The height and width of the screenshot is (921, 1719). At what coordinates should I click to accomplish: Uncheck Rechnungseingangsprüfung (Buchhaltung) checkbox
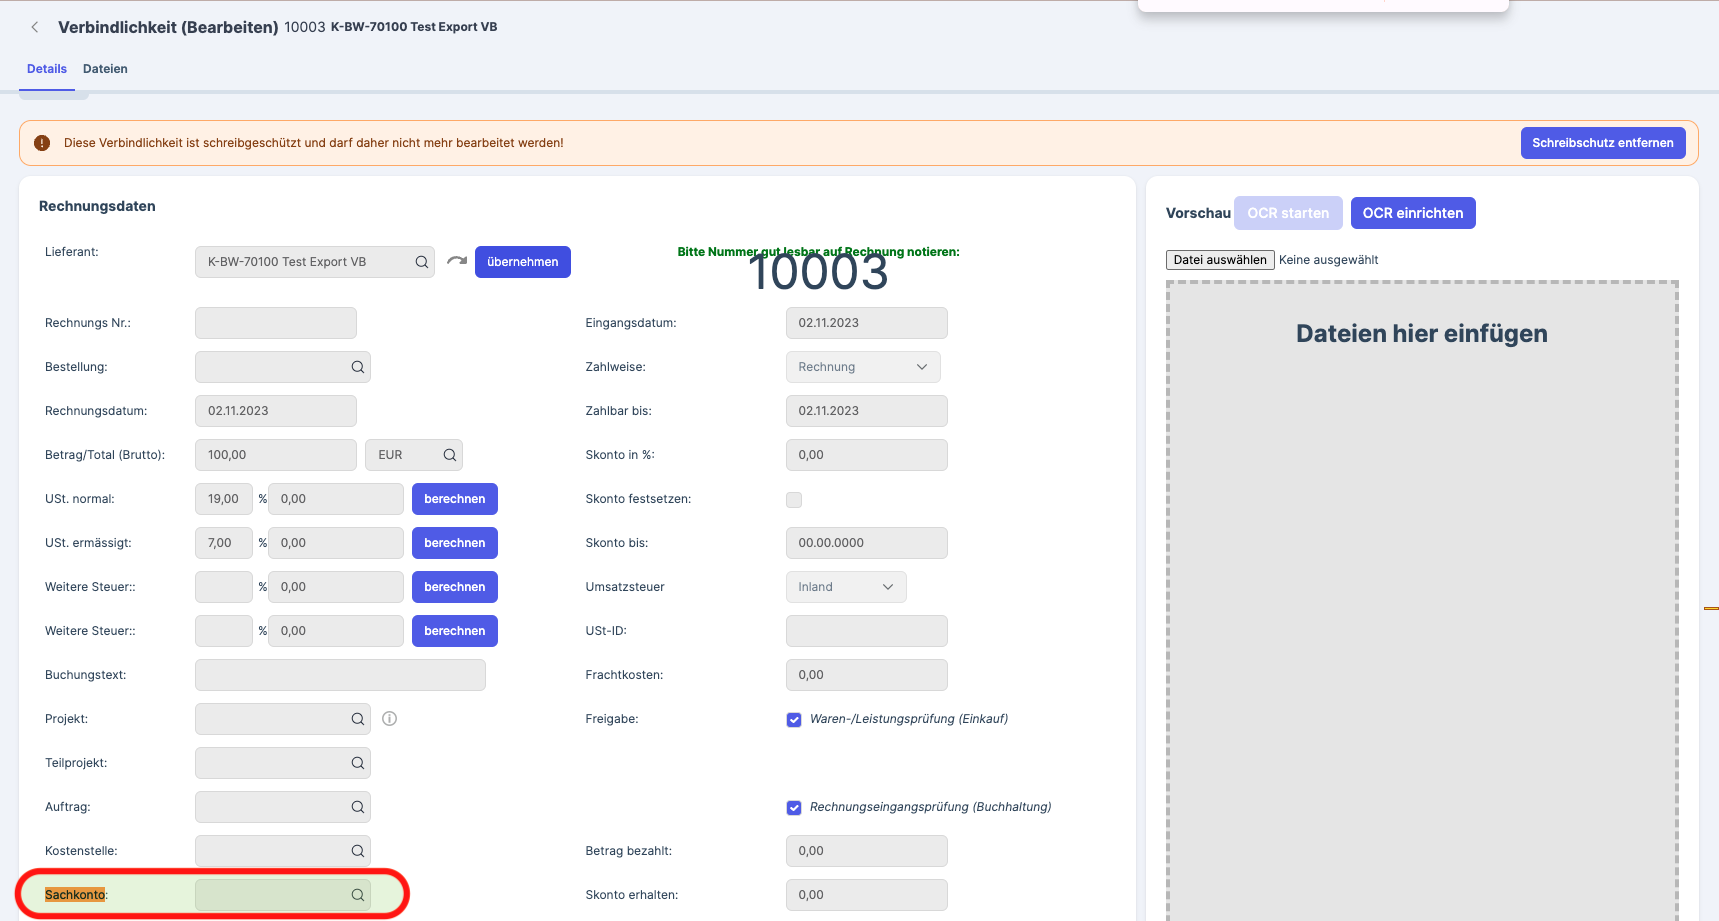(x=794, y=807)
